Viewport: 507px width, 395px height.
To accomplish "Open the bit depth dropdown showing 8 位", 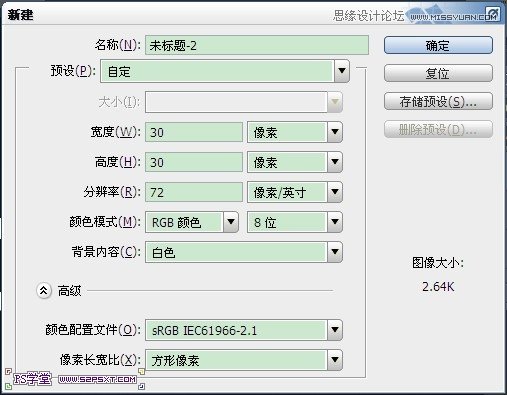I will pyautogui.click(x=295, y=222).
